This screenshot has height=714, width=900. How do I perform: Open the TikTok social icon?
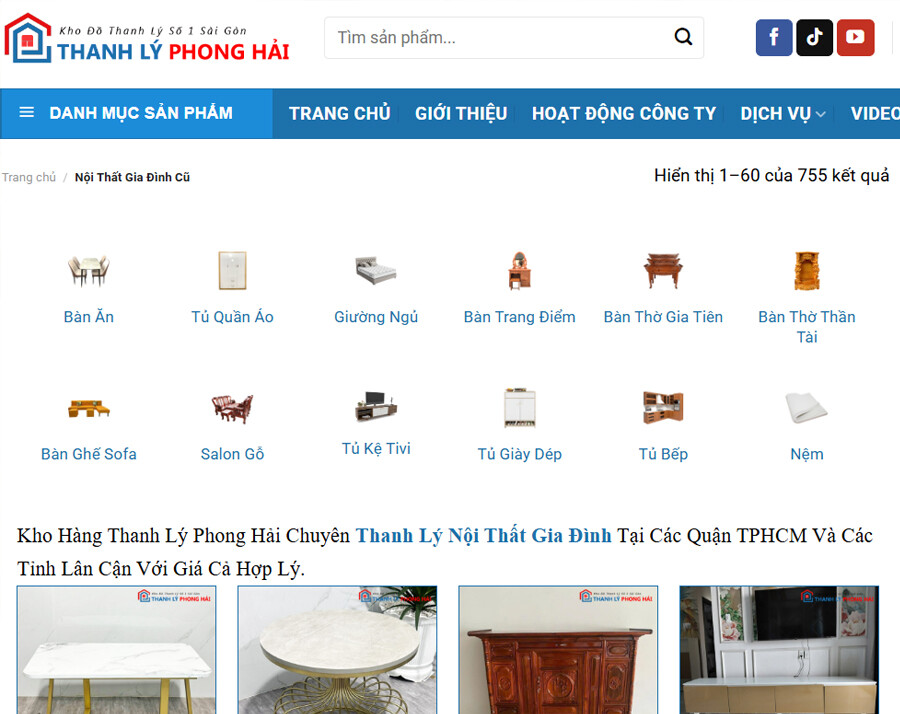(x=814, y=37)
